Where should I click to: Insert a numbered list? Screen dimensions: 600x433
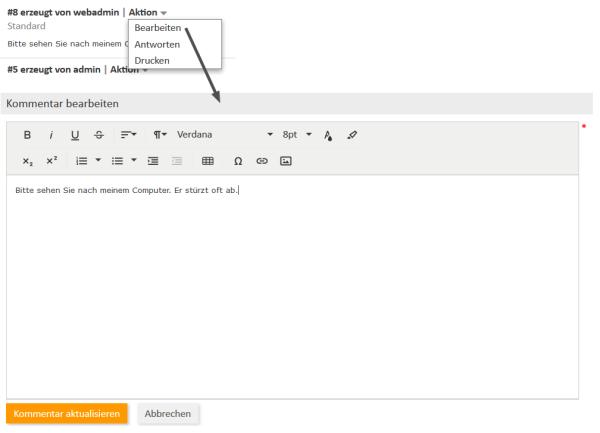pos(82,161)
